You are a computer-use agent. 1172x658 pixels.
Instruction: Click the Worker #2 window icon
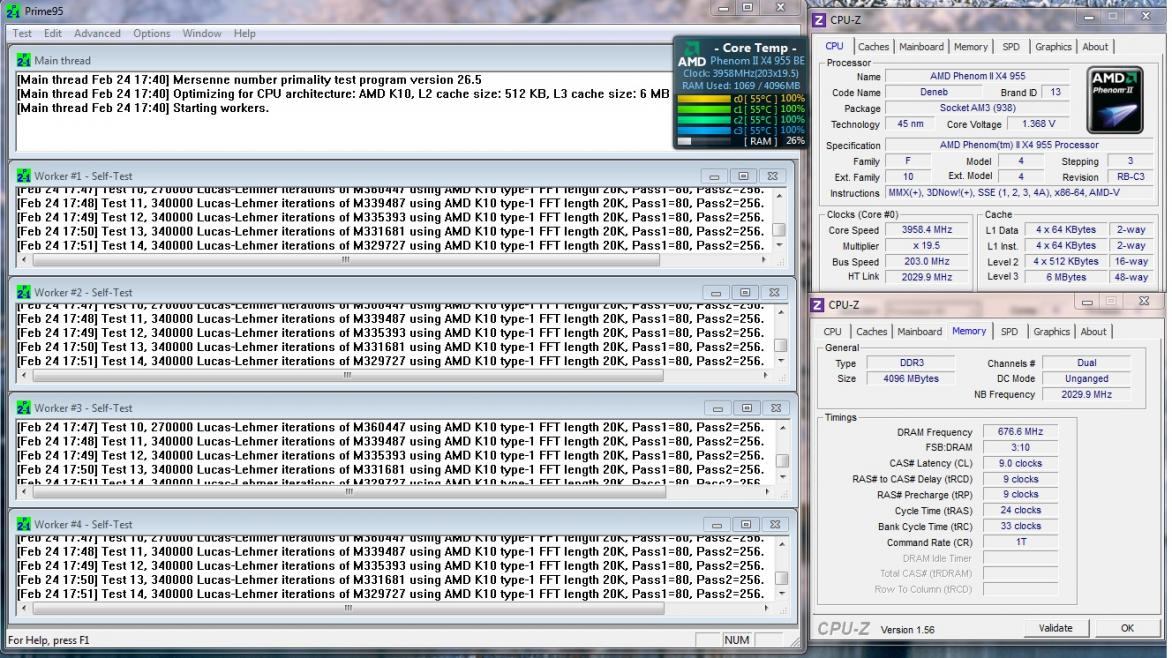pos(23,292)
